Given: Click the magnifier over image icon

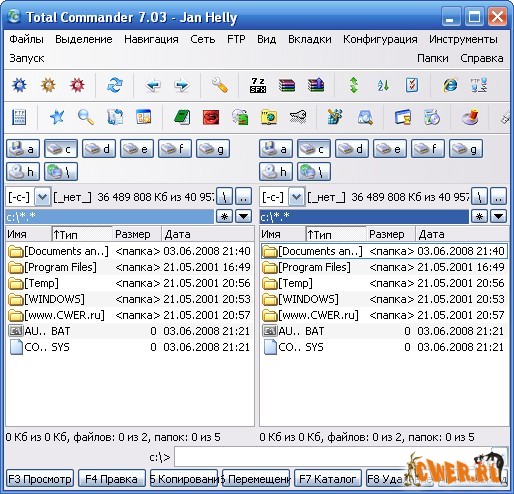Looking at the screenshot, I should tap(365, 117).
